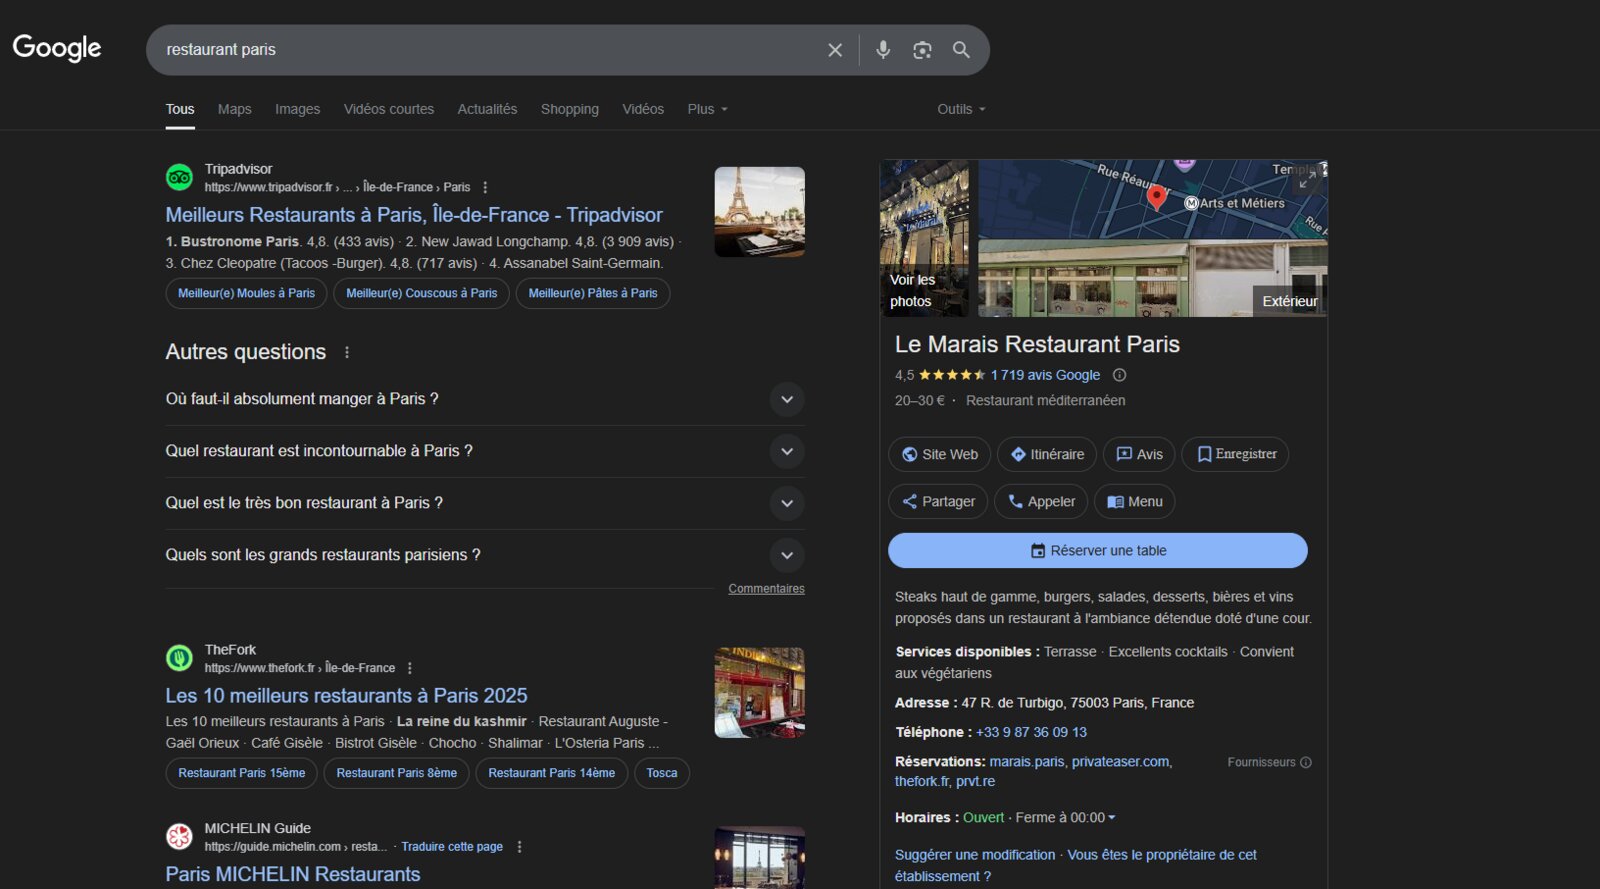Expand 'Quel restaurant est incontournable à Paris ?'

485,451
